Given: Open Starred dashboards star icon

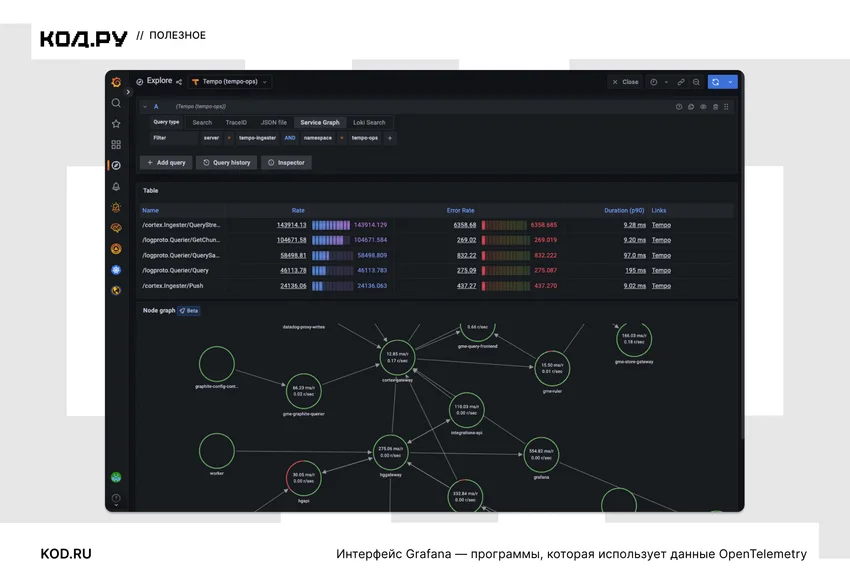Looking at the screenshot, I should coord(116,124).
